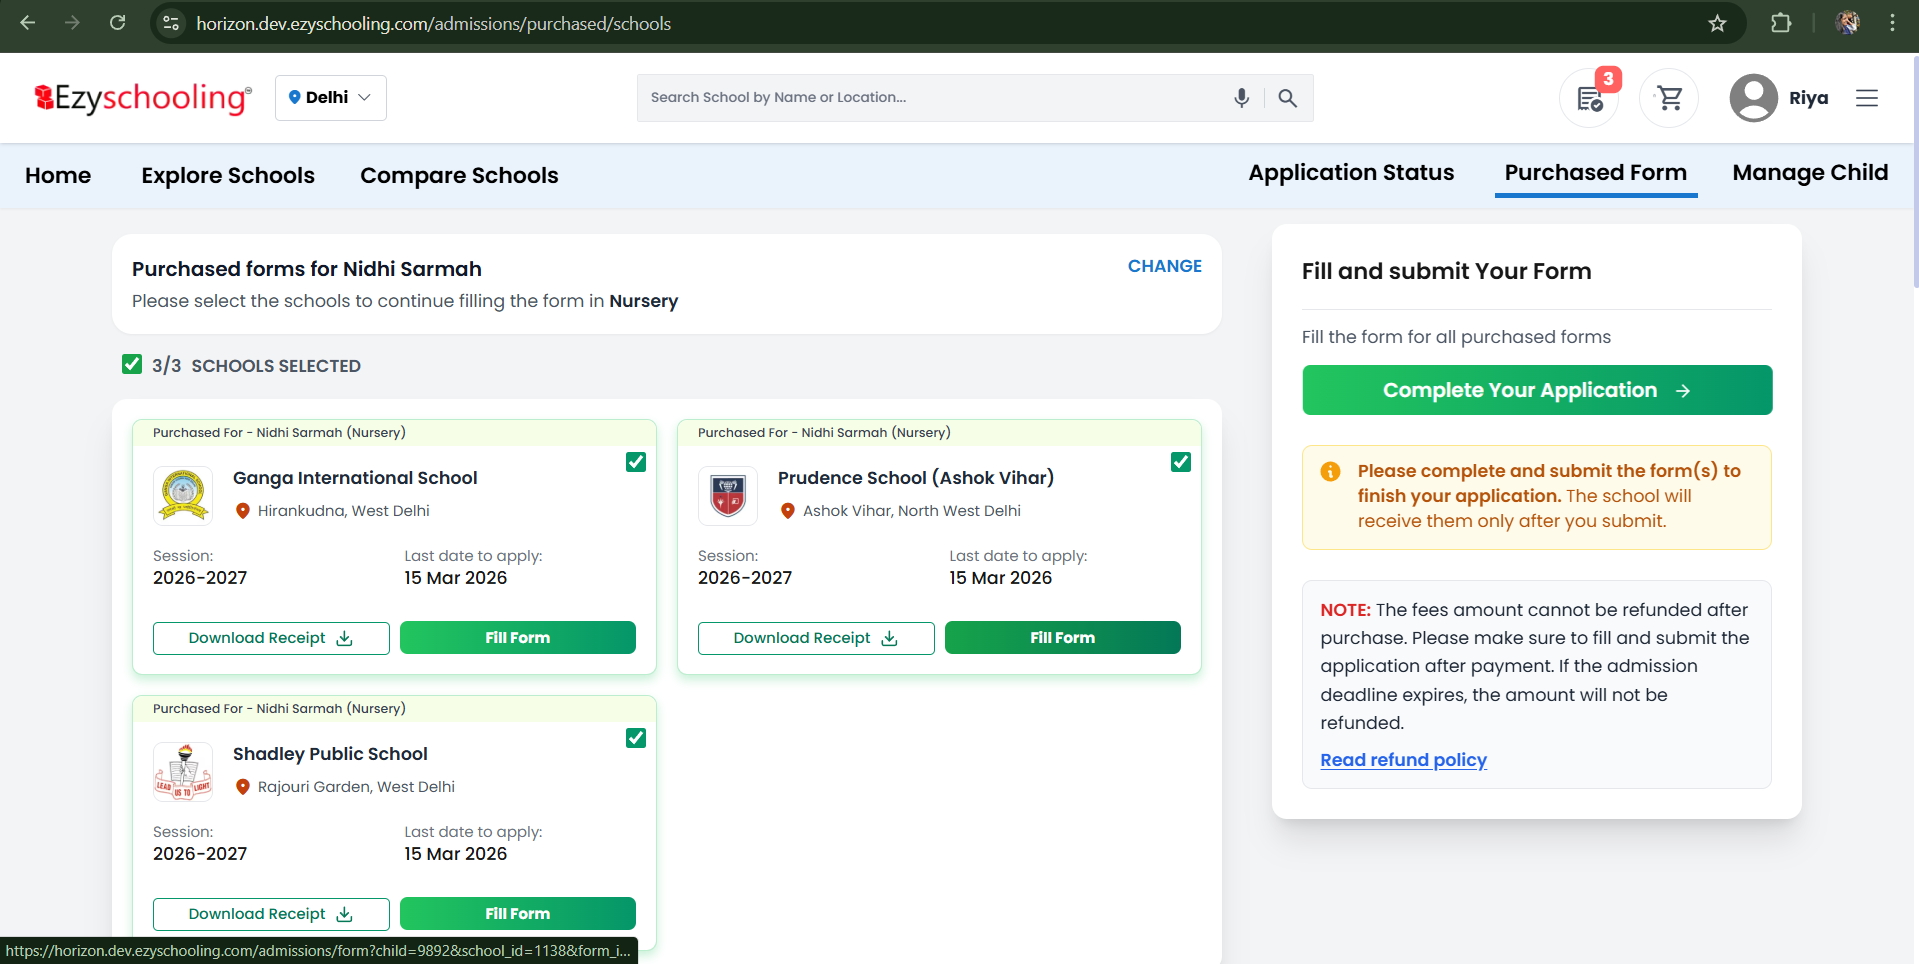
Task: Download Receipt for Prudence School
Action: pos(816,638)
